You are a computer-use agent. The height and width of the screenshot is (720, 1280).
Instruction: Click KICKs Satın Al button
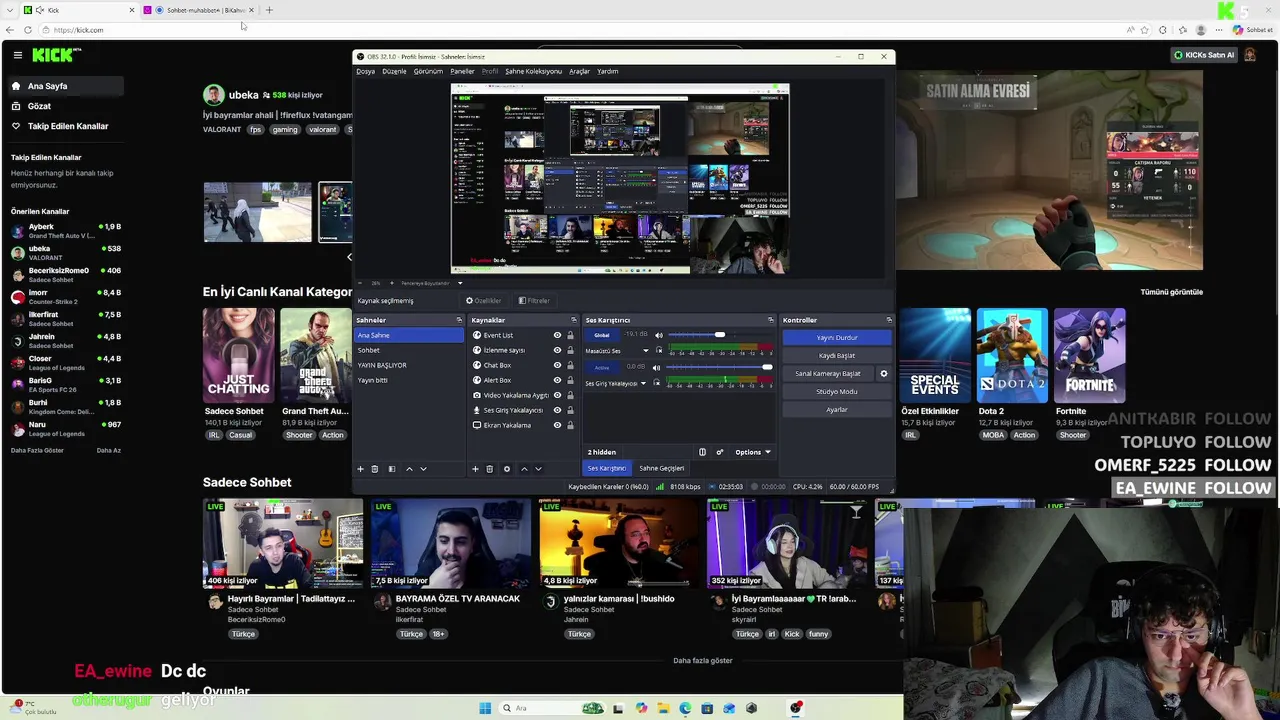click(x=1204, y=55)
